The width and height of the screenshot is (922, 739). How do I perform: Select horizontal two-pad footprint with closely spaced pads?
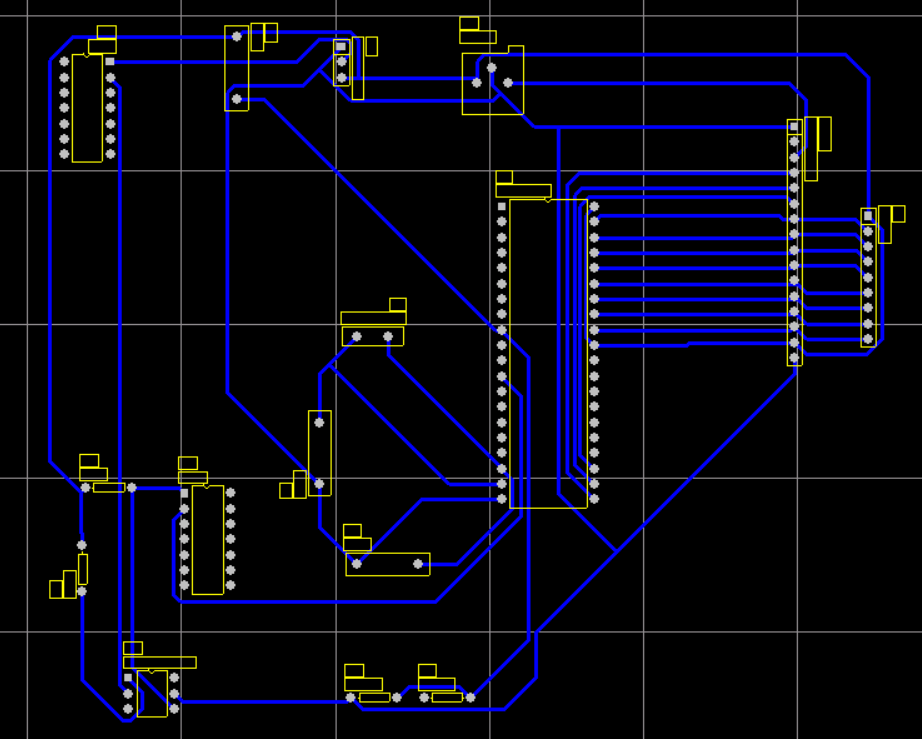[x=373, y=336]
